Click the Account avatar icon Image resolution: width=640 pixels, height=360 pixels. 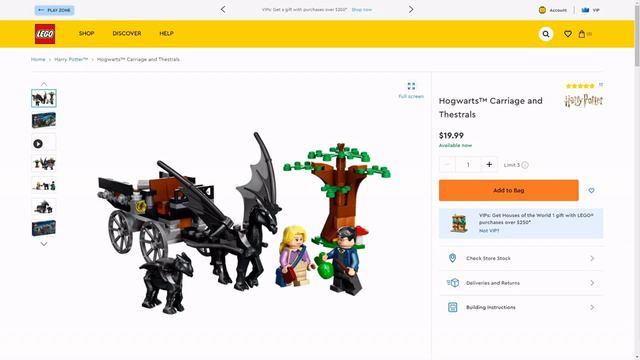point(542,10)
